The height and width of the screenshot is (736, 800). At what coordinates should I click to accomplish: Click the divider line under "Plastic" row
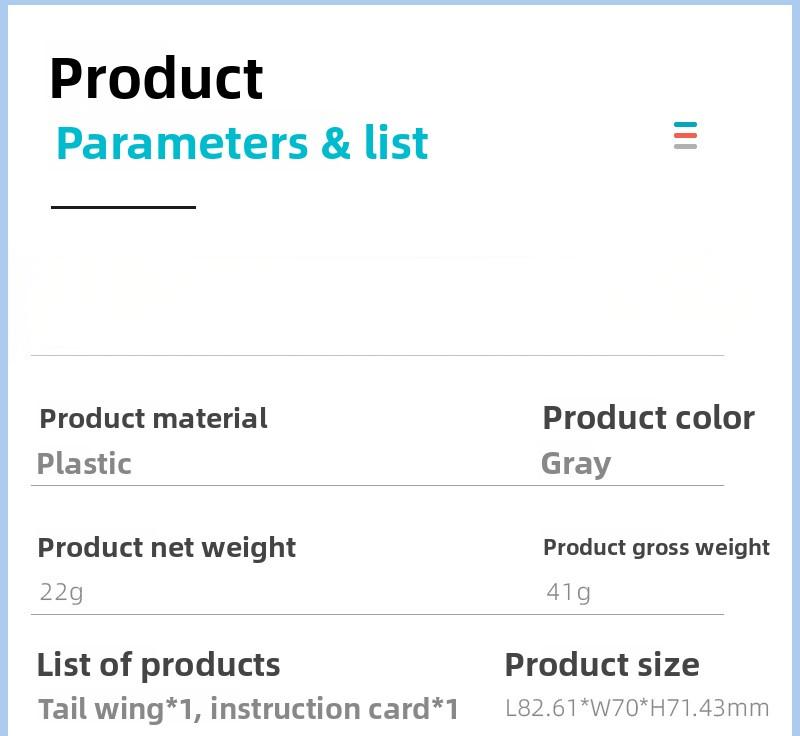pos(377,486)
